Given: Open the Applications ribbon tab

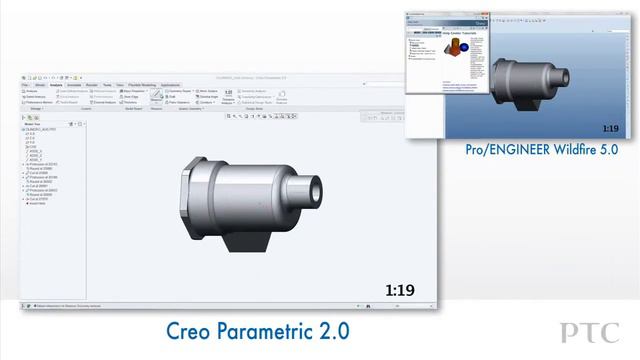Looking at the screenshot, I should [x=170, y=85].
